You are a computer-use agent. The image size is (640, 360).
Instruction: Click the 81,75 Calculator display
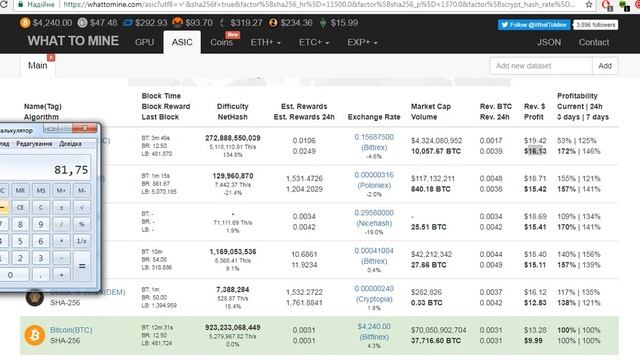coord(45,168)
